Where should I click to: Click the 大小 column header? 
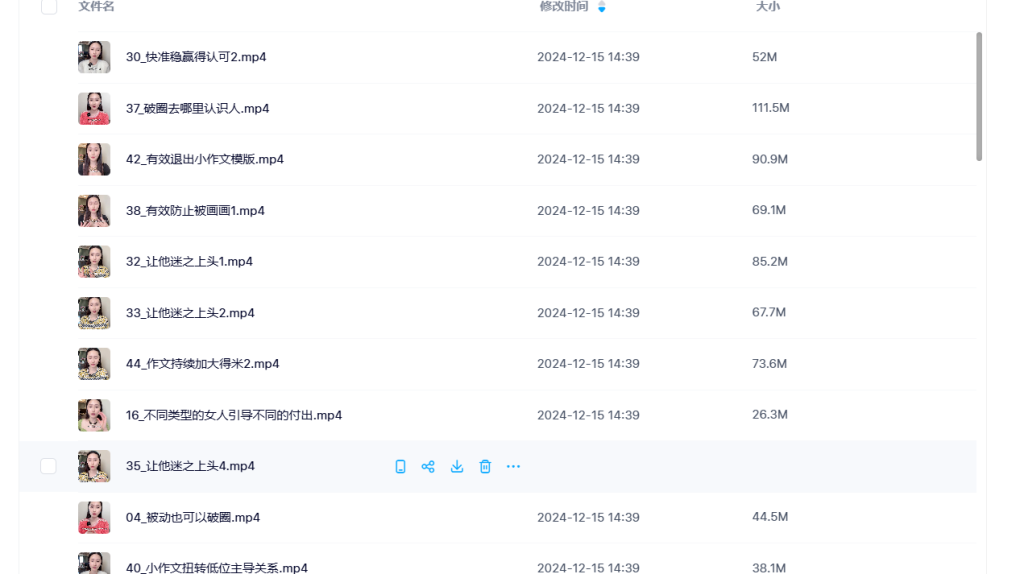coord(767,7)
